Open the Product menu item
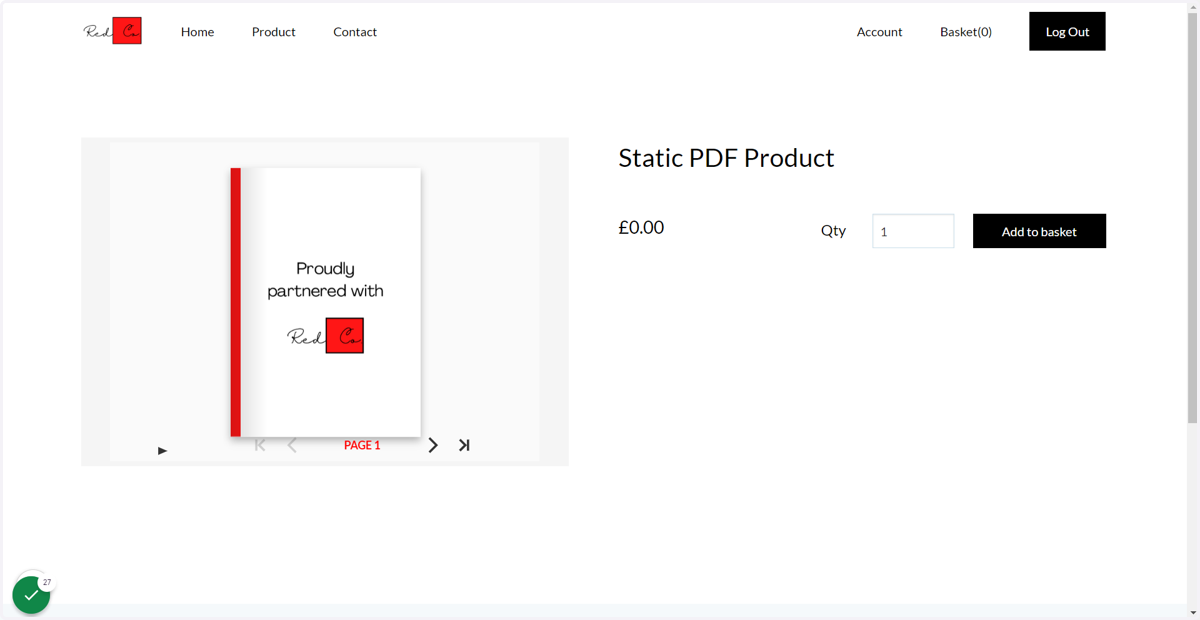Image resolution: width=1200 pixels, height=620 pixels. click(273, 32)
